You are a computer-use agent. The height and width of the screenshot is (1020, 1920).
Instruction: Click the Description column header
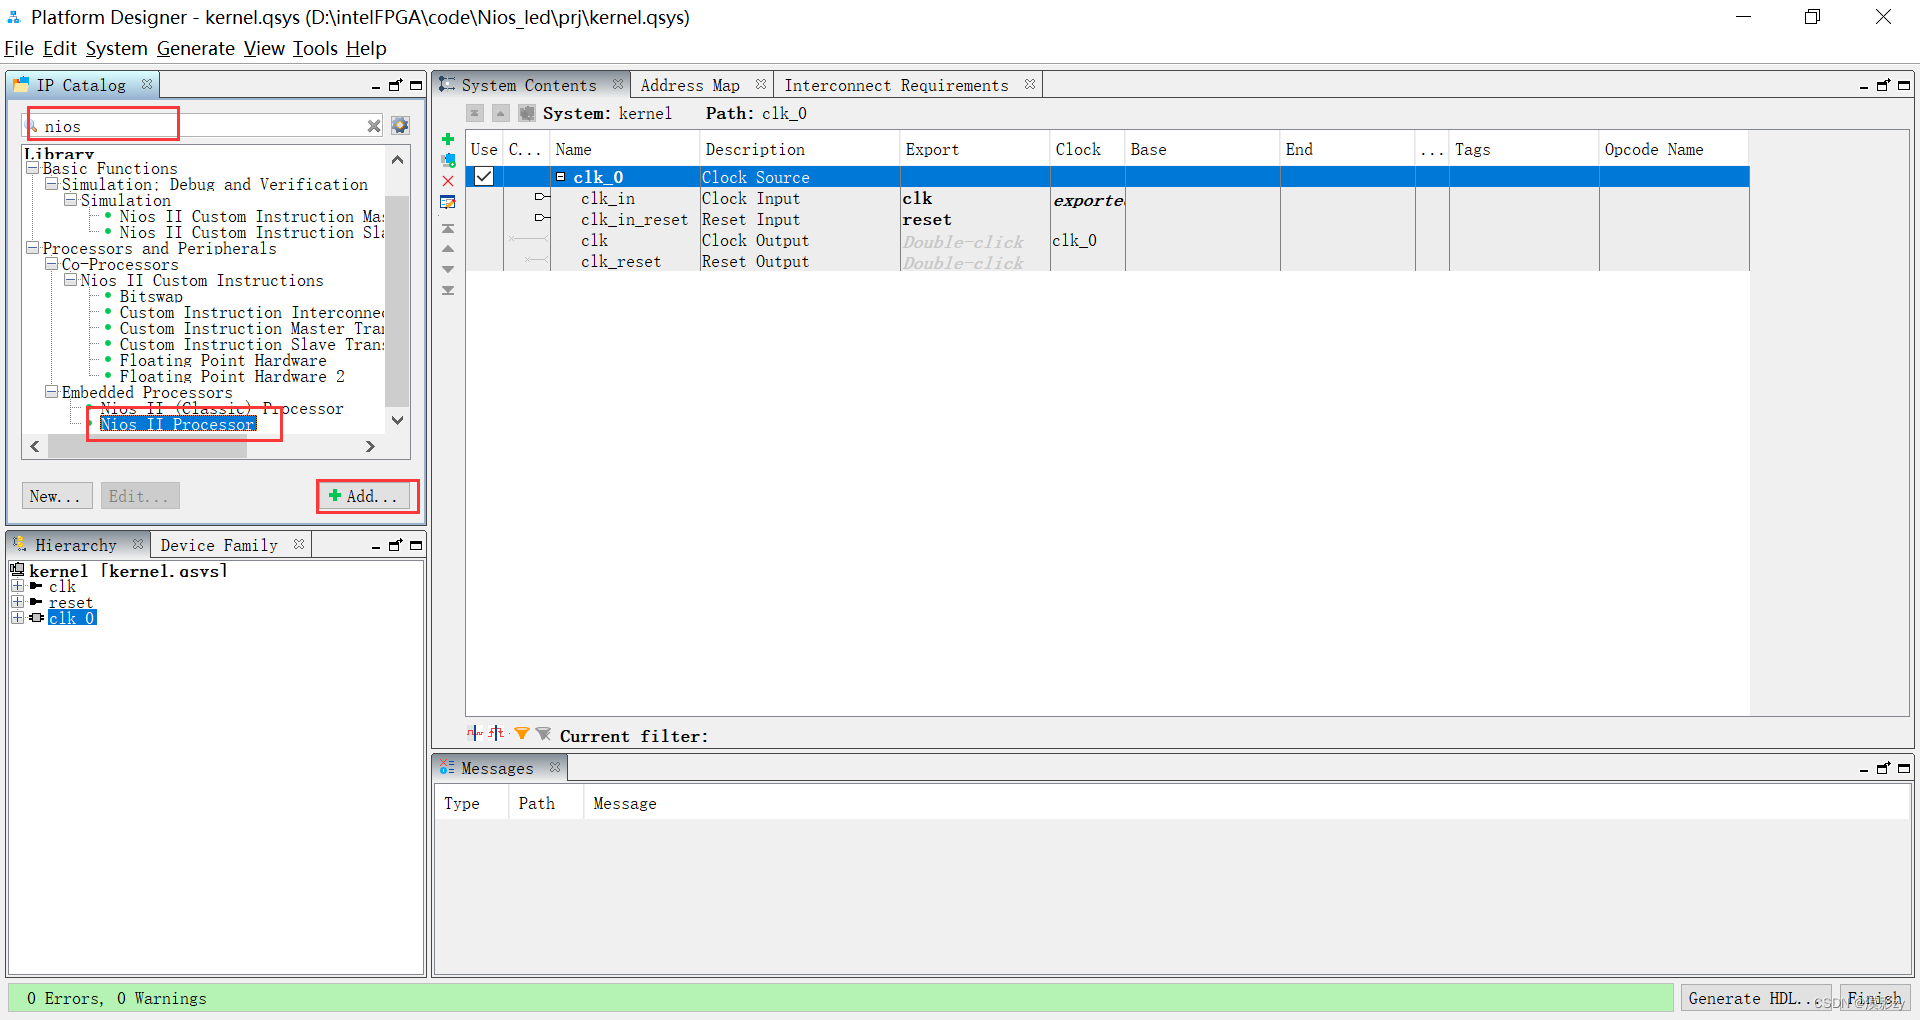point(799,149)
